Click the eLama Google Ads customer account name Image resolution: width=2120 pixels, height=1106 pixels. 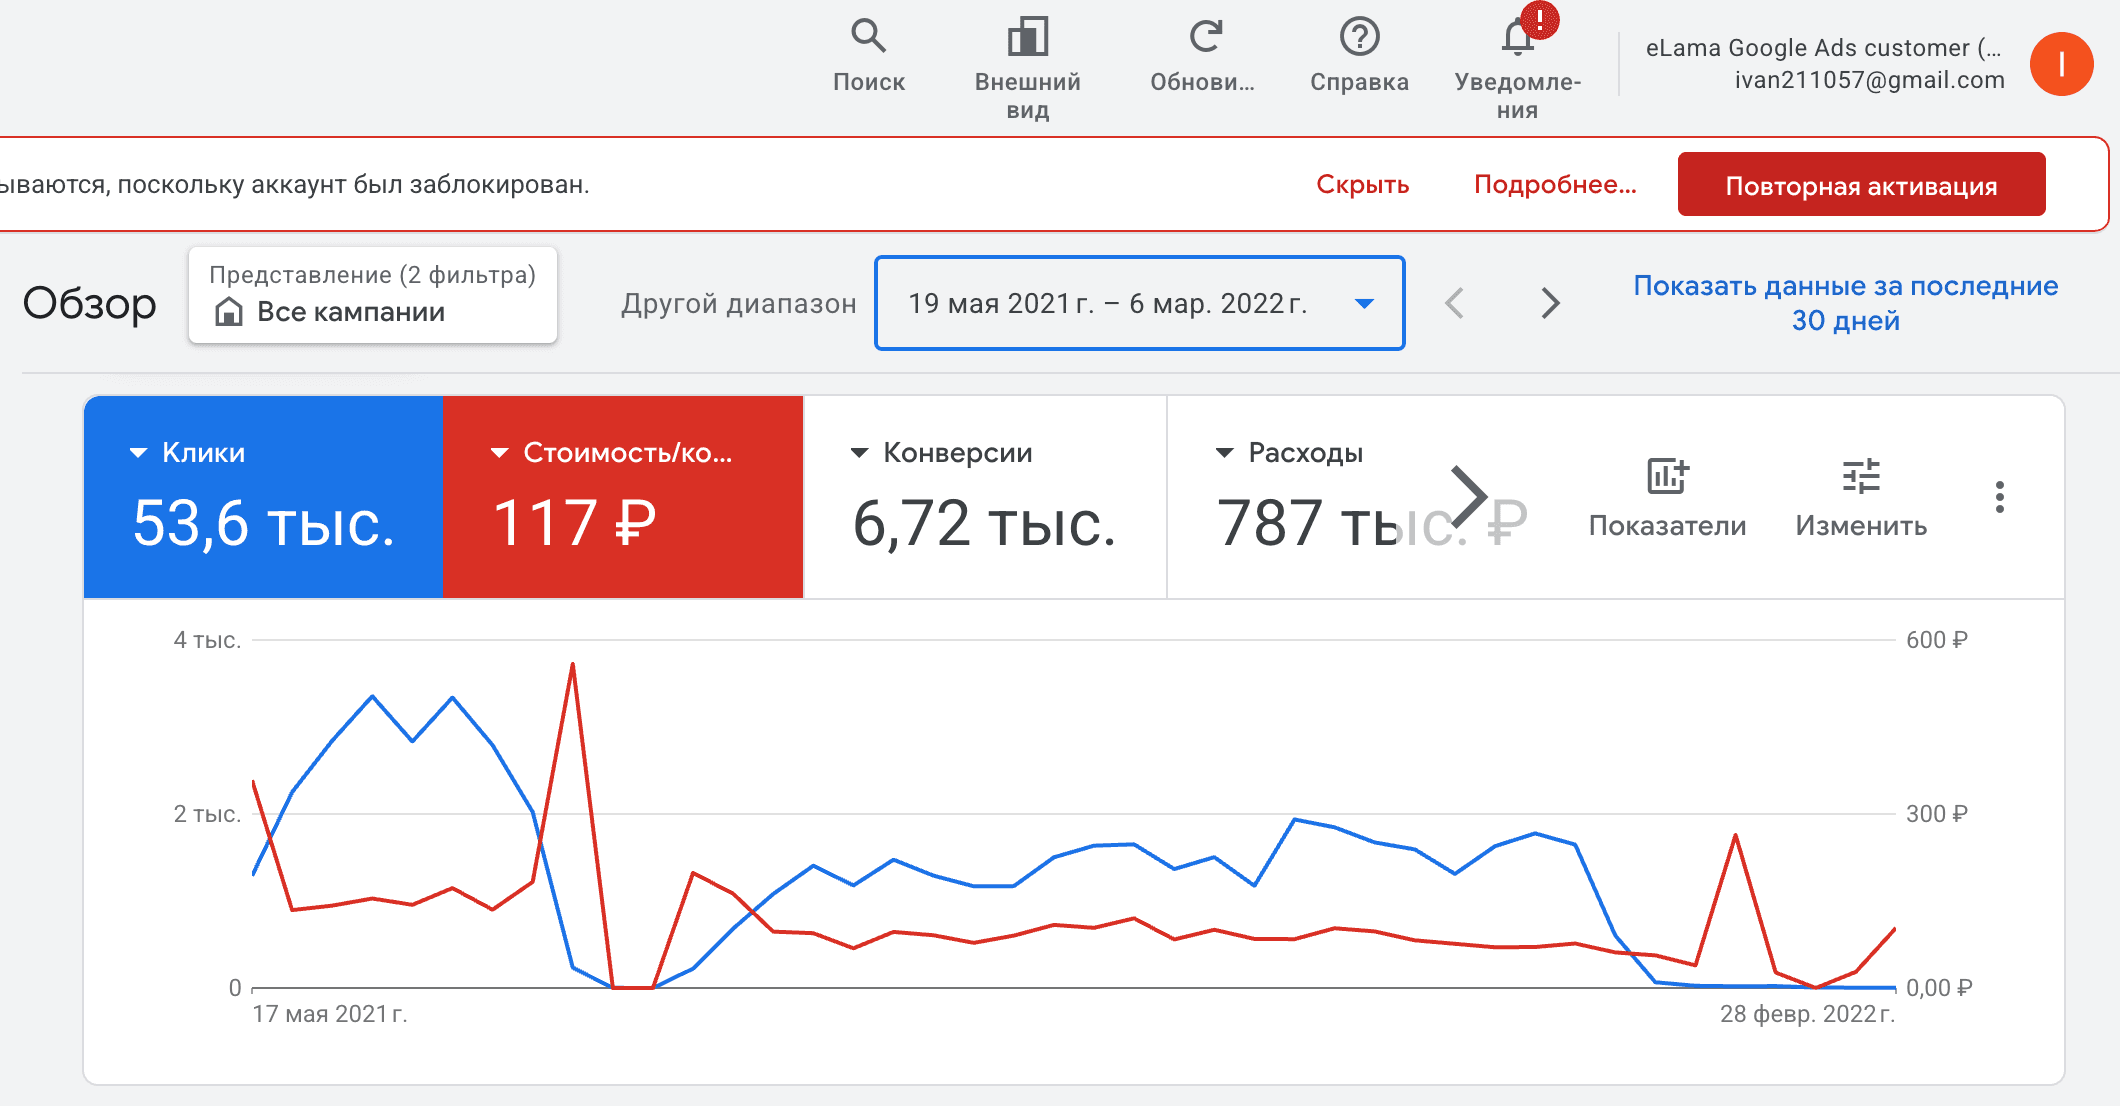pyautogui.click(x=1824, y=48)
